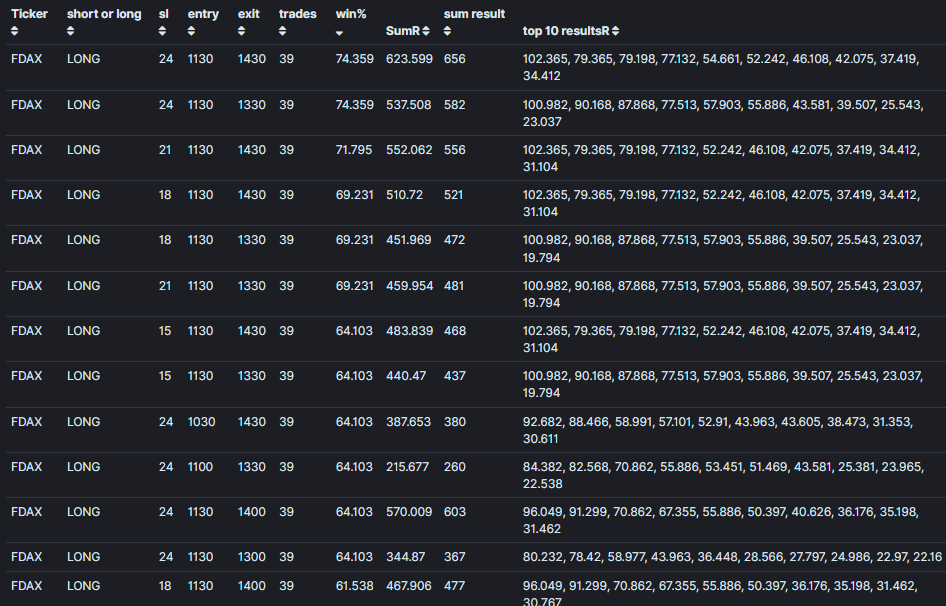The width and height of the screenshot is (946, 606).
Task: Select sum result 556
Action: [454, 150]
